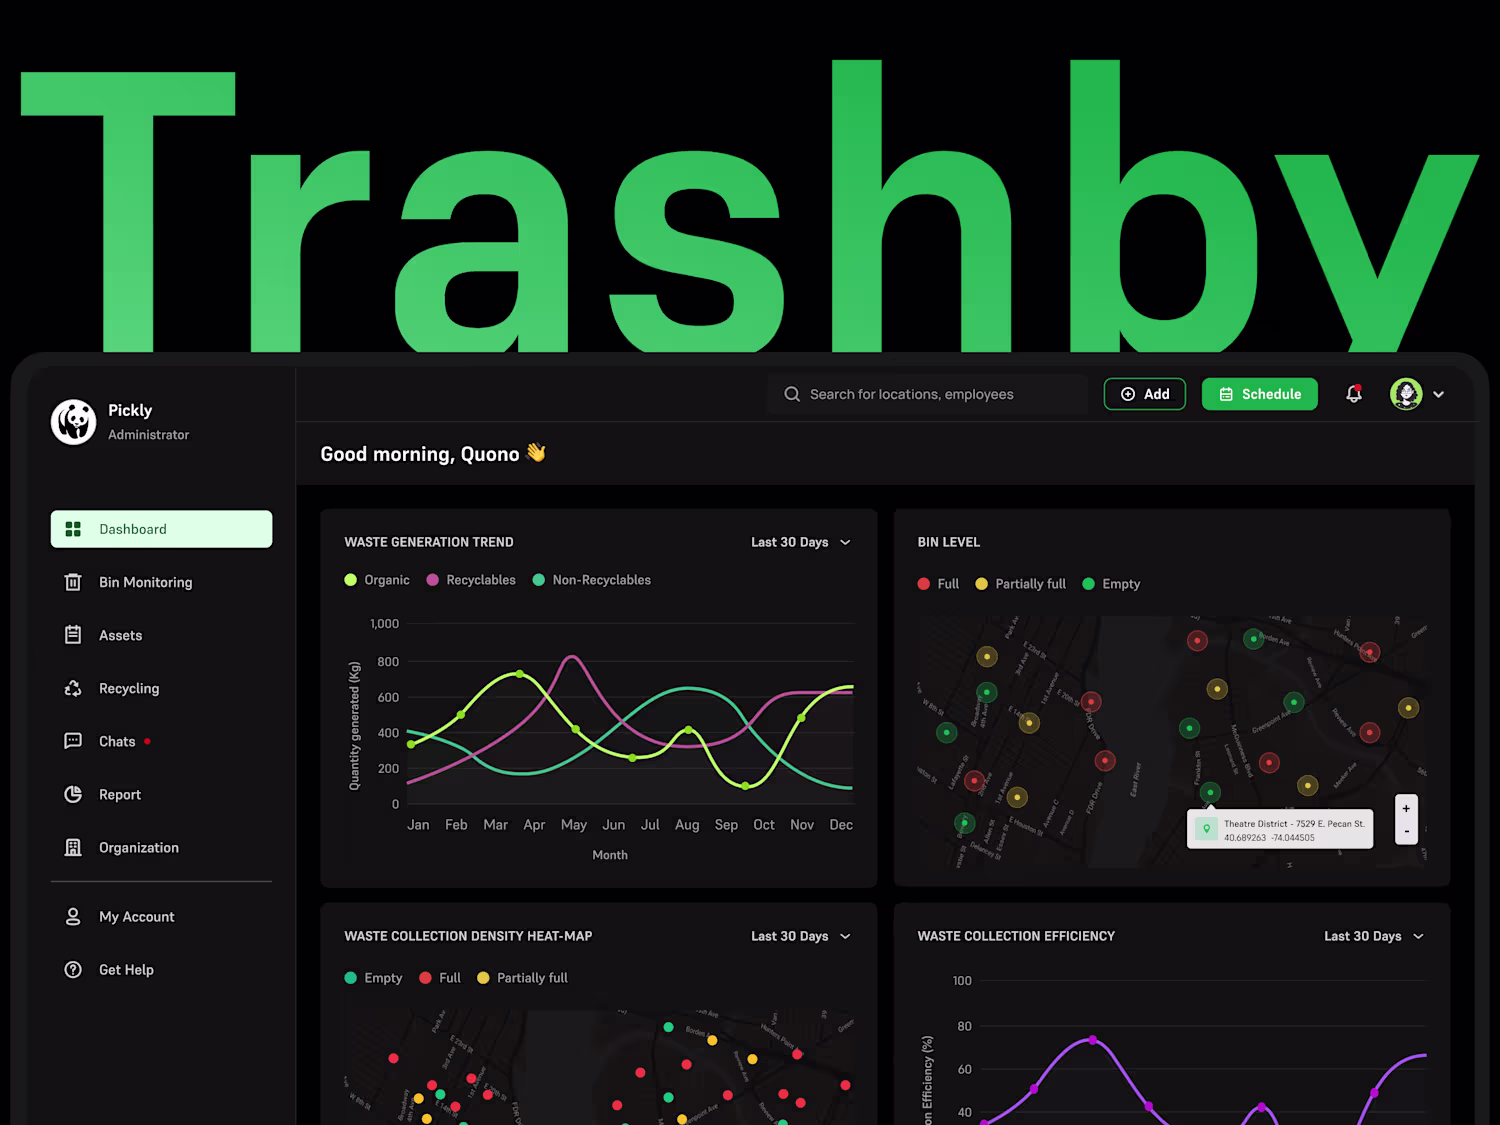
Task: Click the Schedule button
Action: point(1260,394)
